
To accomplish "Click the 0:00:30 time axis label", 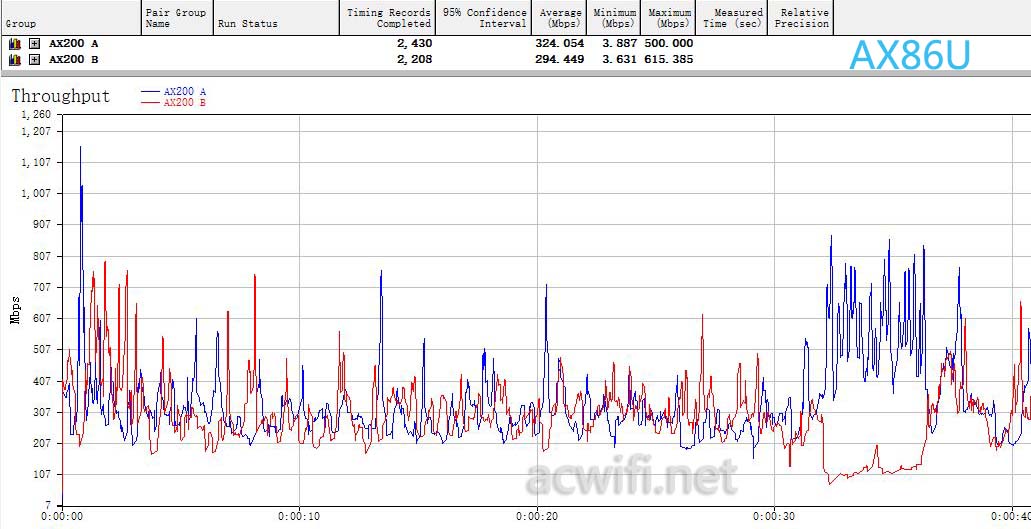I will coord(774,517).
